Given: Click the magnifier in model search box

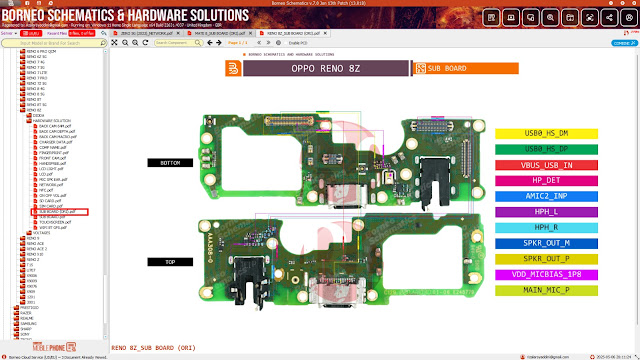Looking at the screenshot, I should click(103, 43).
